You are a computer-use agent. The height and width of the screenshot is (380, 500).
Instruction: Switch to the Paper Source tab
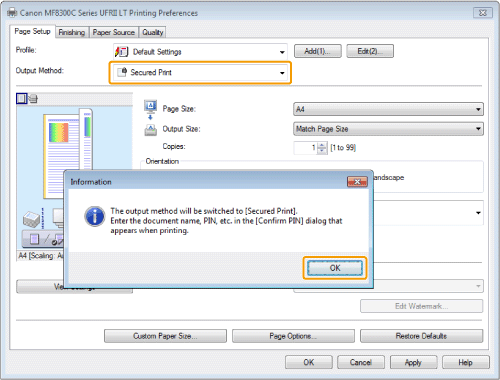[114, 32]
